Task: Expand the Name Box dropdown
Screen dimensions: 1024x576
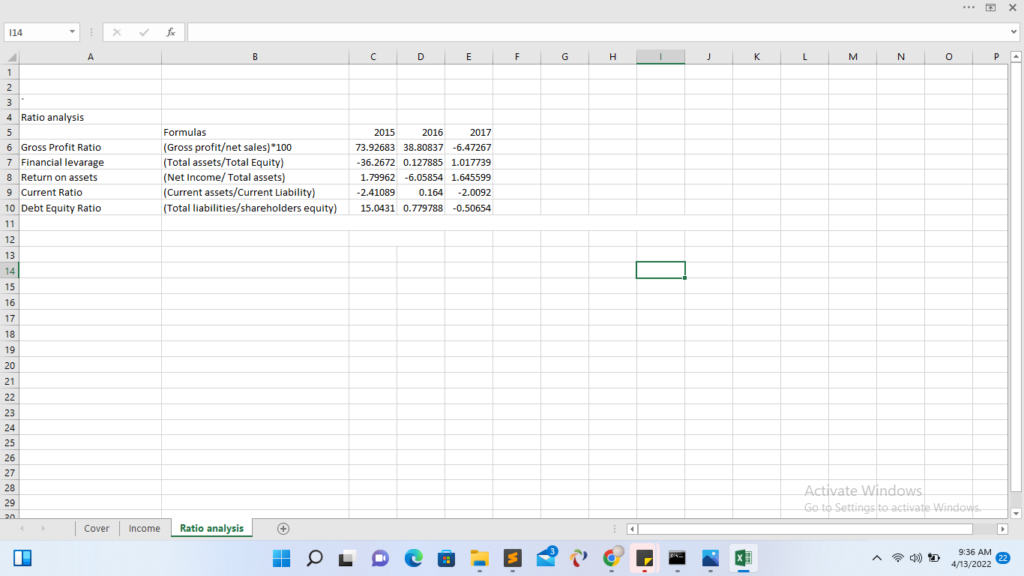Action: pyautogui.click(x=73, y=33)
